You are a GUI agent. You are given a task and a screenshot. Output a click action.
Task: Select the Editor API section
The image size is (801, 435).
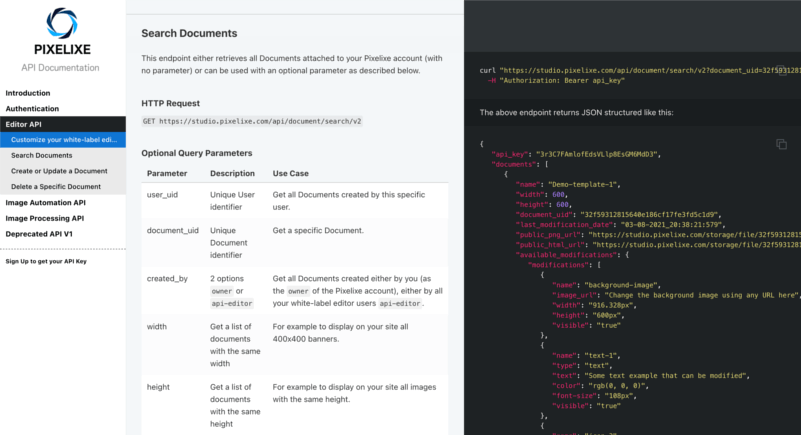pyautogui.click(x=63, y=124)
